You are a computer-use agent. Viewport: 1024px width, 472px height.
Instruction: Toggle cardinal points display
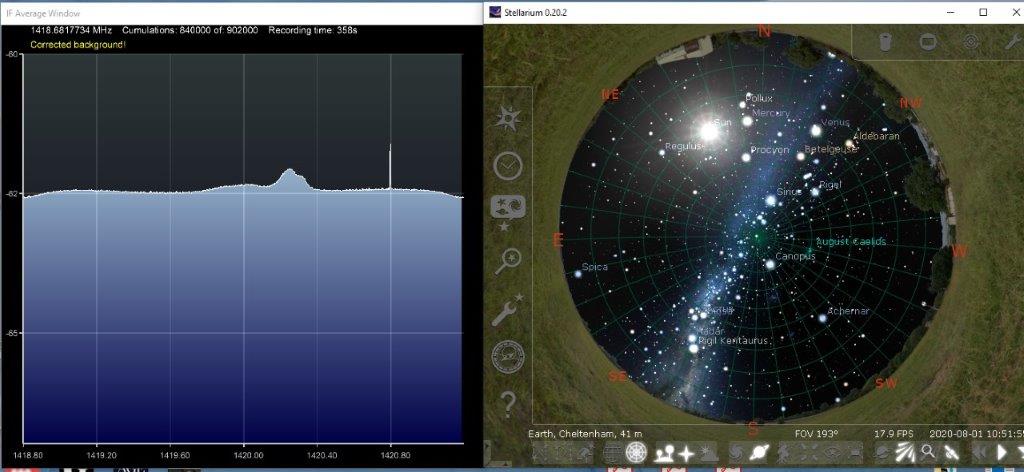point(688,454)
